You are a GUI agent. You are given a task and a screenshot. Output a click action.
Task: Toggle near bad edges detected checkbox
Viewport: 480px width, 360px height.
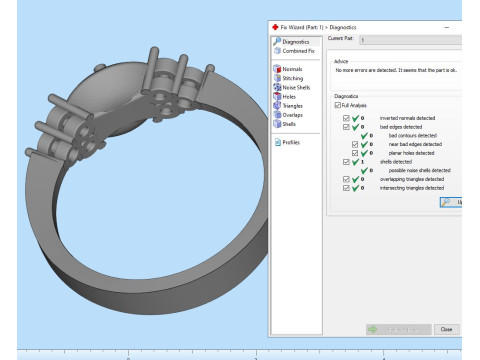[x=355, y=144]
